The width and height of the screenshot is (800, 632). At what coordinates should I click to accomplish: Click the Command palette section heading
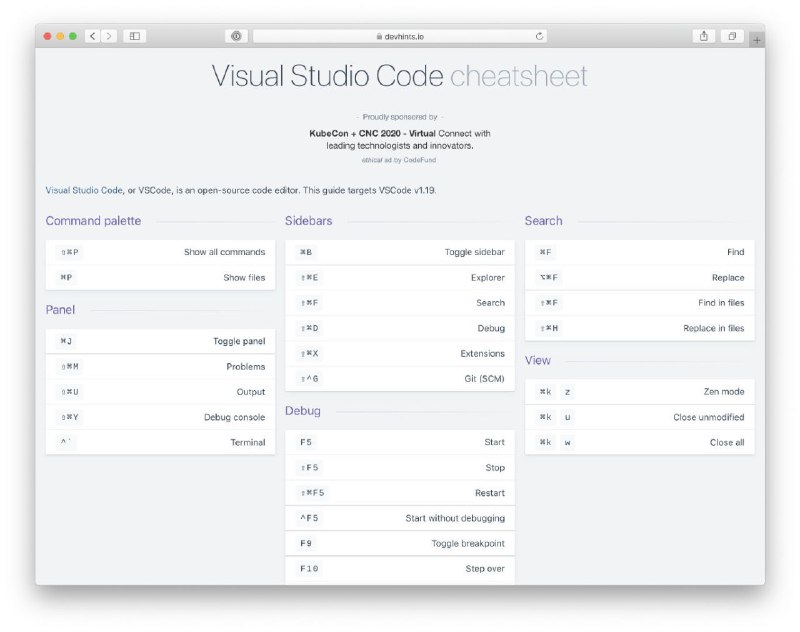[93, 221]
